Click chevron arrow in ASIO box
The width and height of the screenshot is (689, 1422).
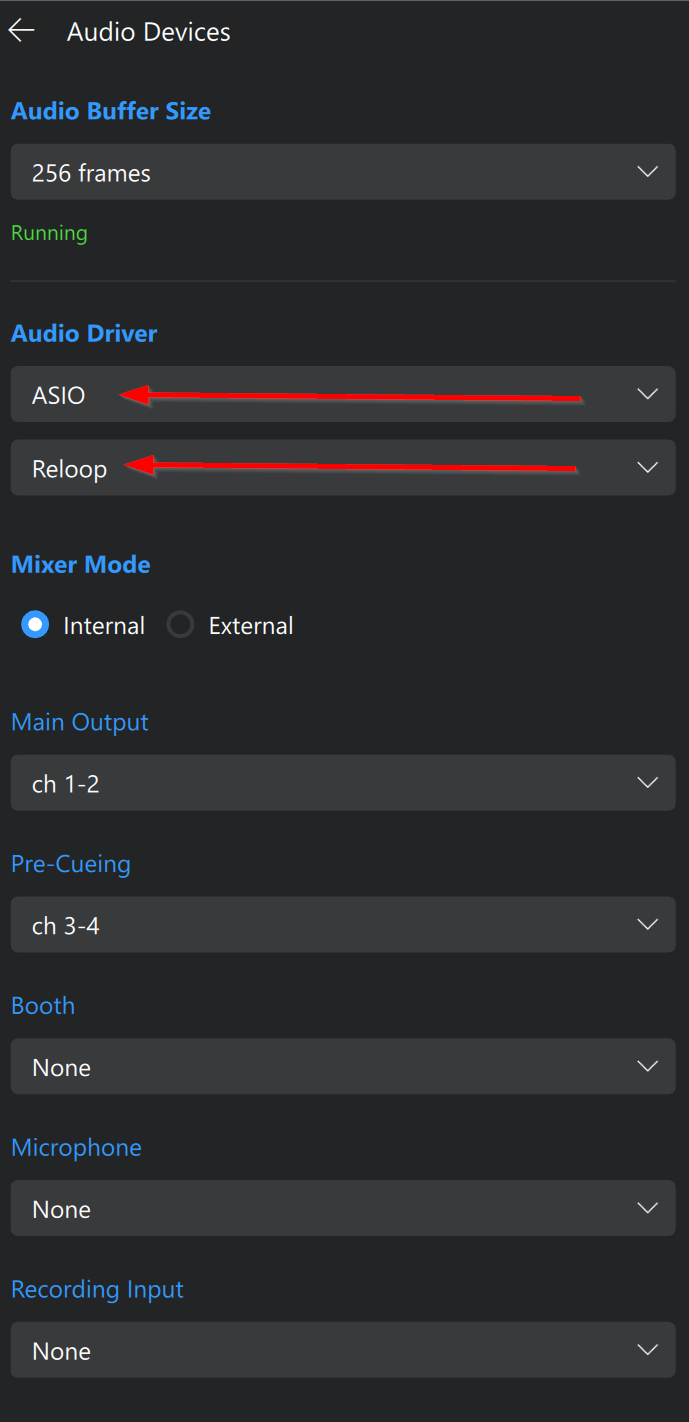point(647,394)
